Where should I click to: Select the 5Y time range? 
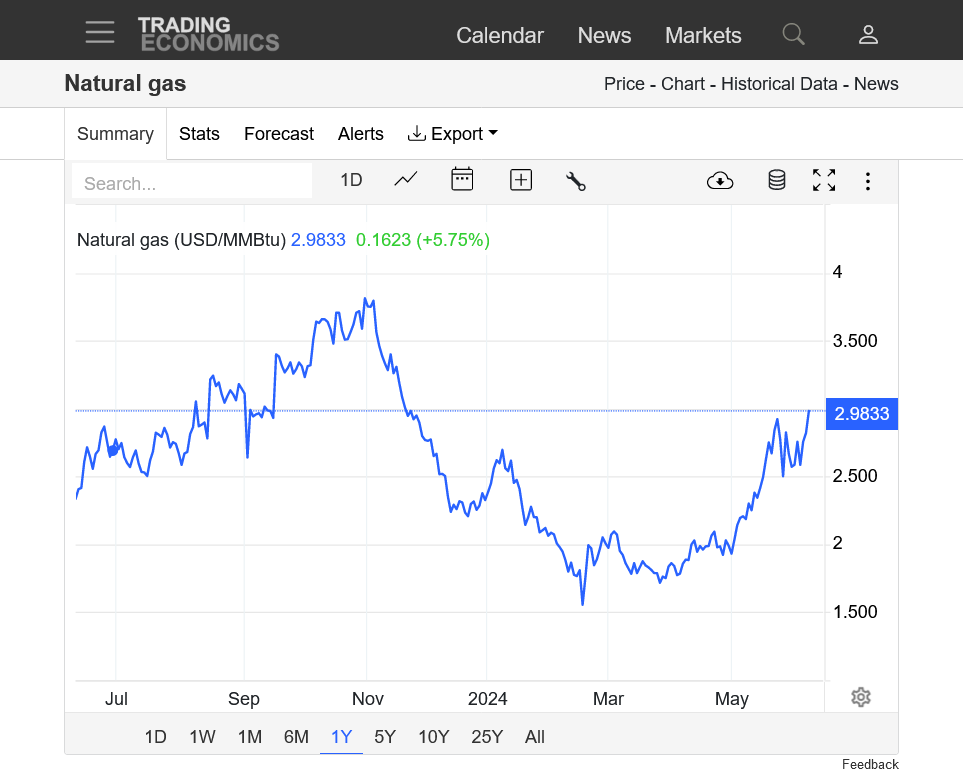click(x=385, y=736)
